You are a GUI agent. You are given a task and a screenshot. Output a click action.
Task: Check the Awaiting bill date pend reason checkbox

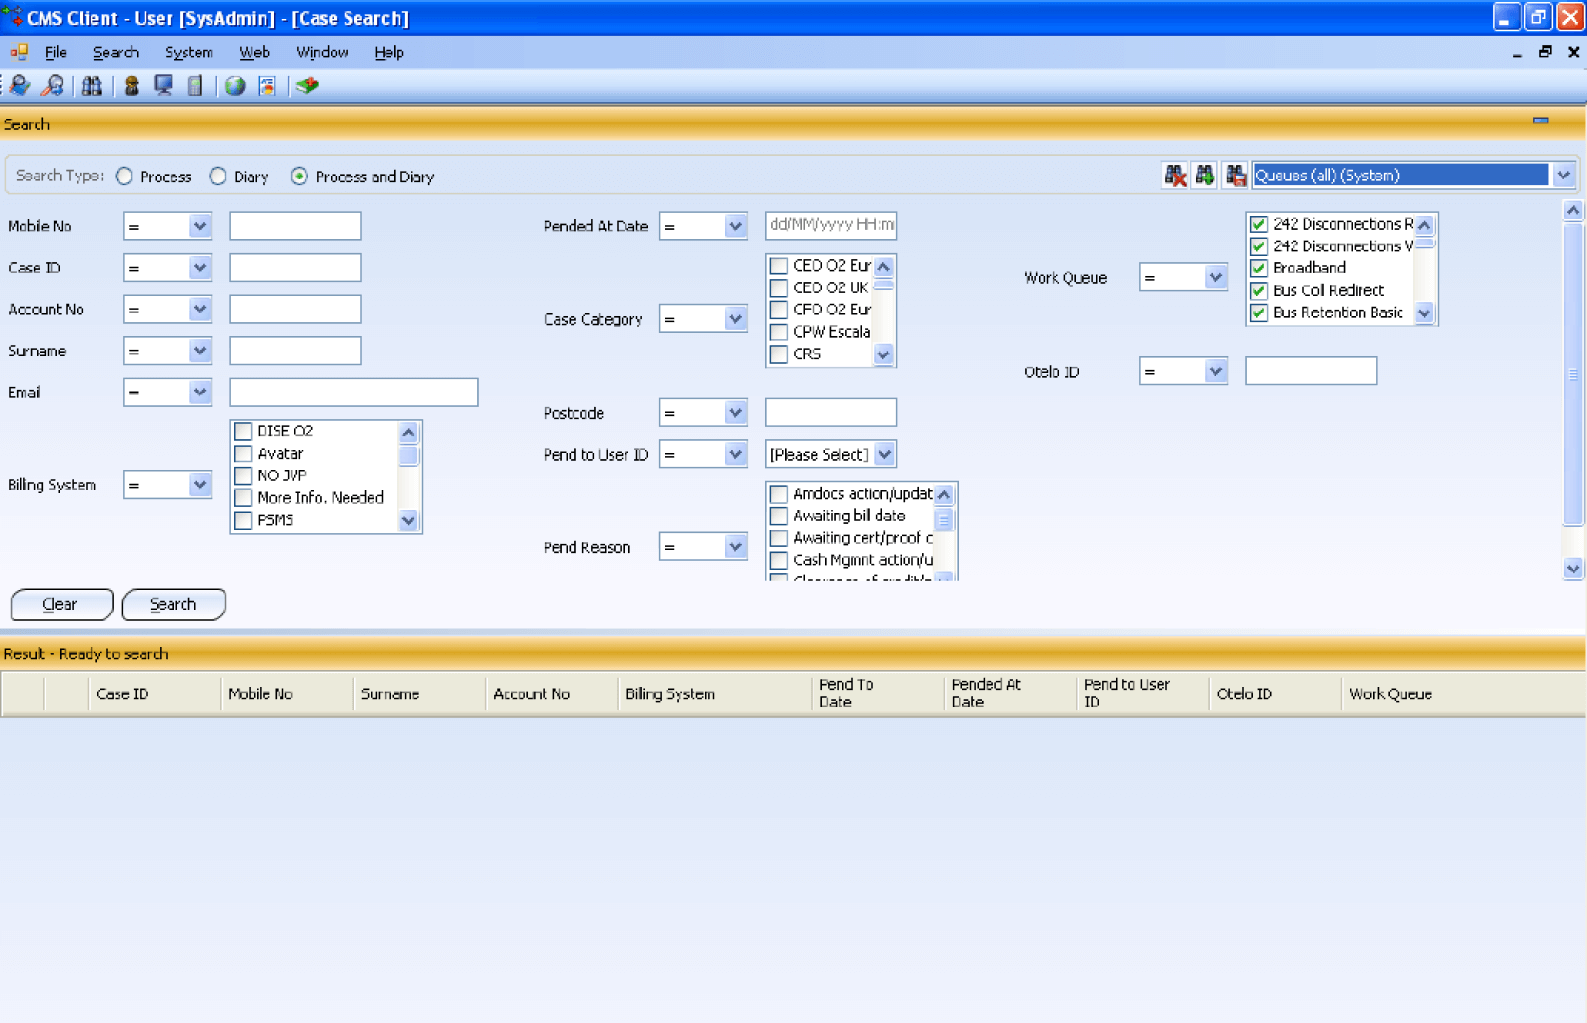779,516
